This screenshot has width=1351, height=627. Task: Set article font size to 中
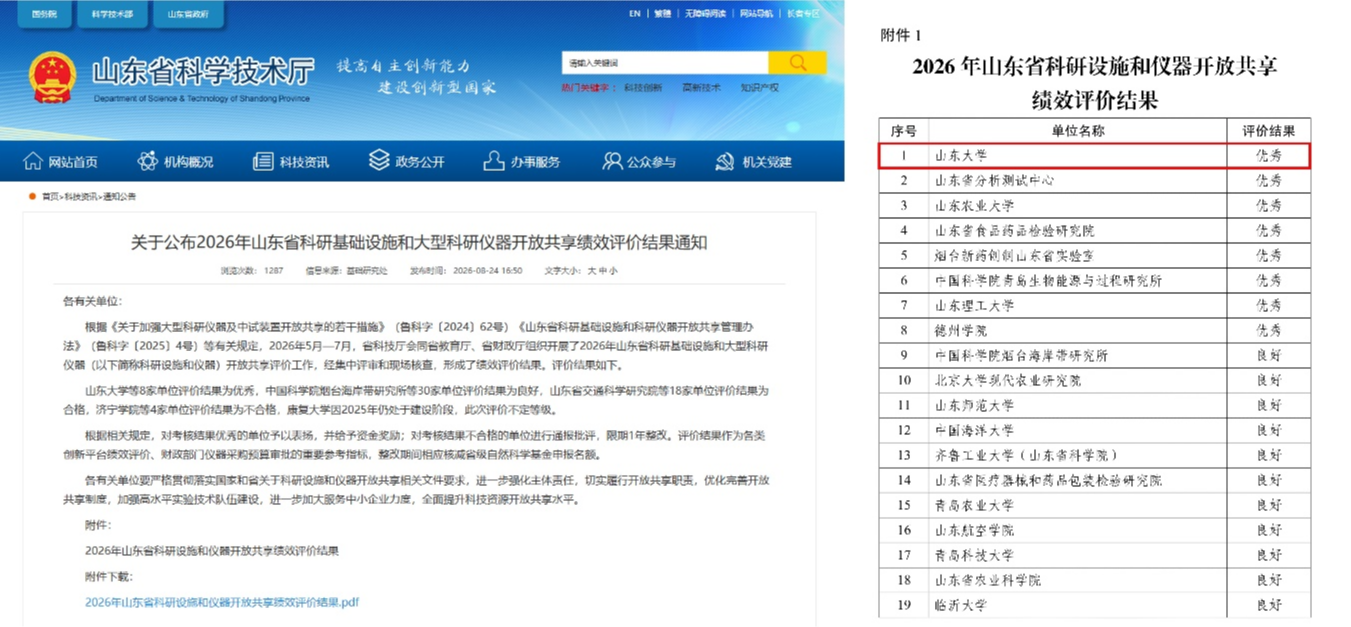coord(602,271)
